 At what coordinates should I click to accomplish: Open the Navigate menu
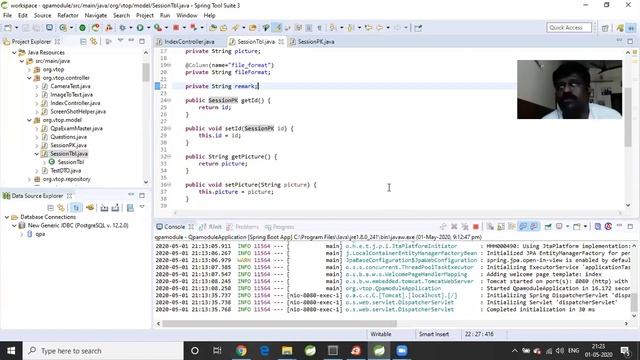pos(96,16)
